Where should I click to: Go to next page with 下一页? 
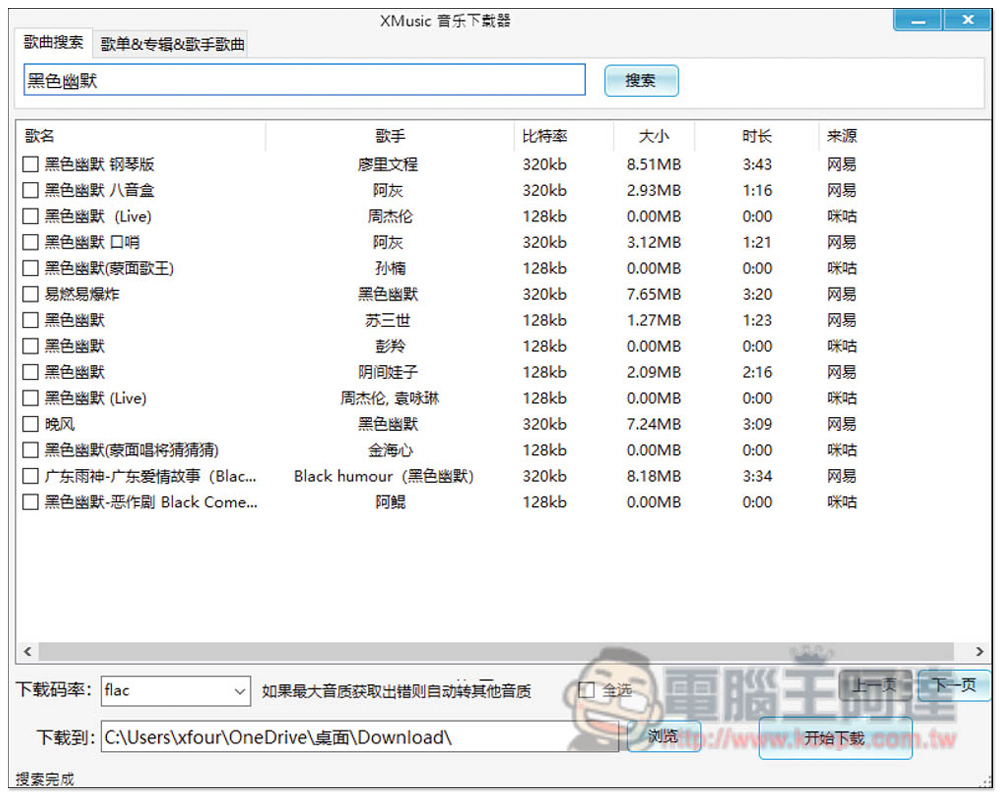click(x=954, y=685)
